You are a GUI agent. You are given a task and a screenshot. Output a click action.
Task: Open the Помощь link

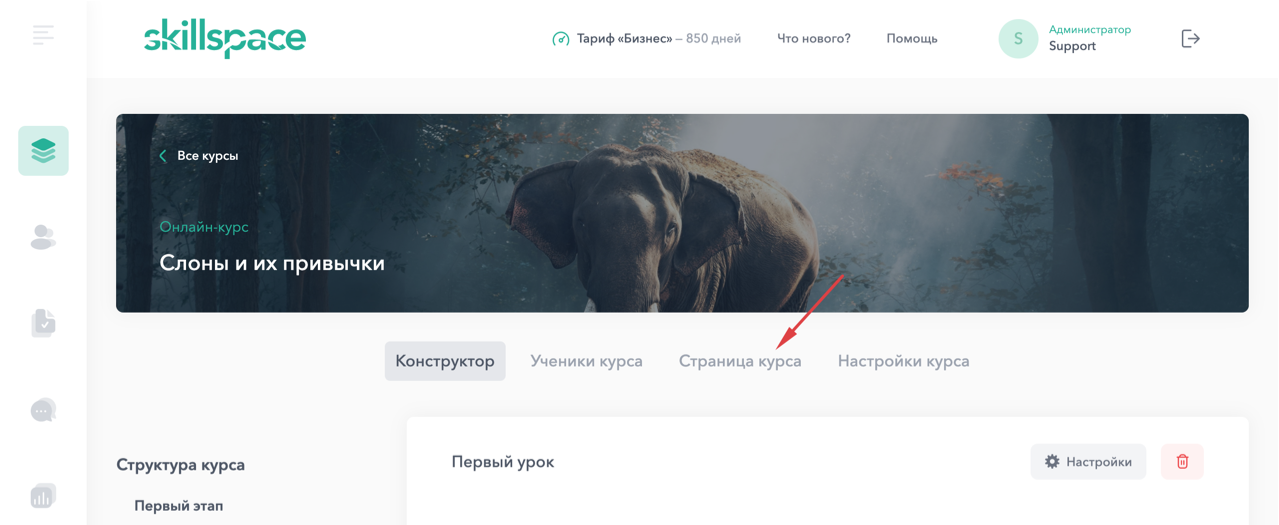[912, 39]
